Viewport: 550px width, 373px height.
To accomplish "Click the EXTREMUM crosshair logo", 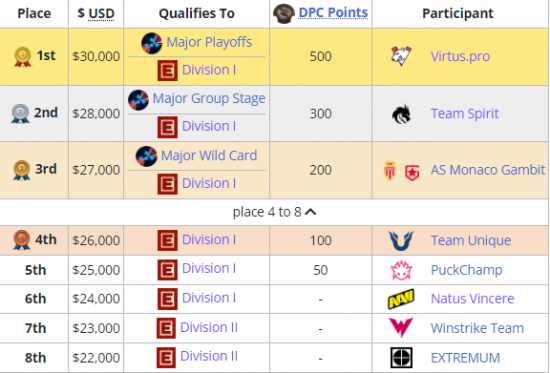I will [401, 358].
